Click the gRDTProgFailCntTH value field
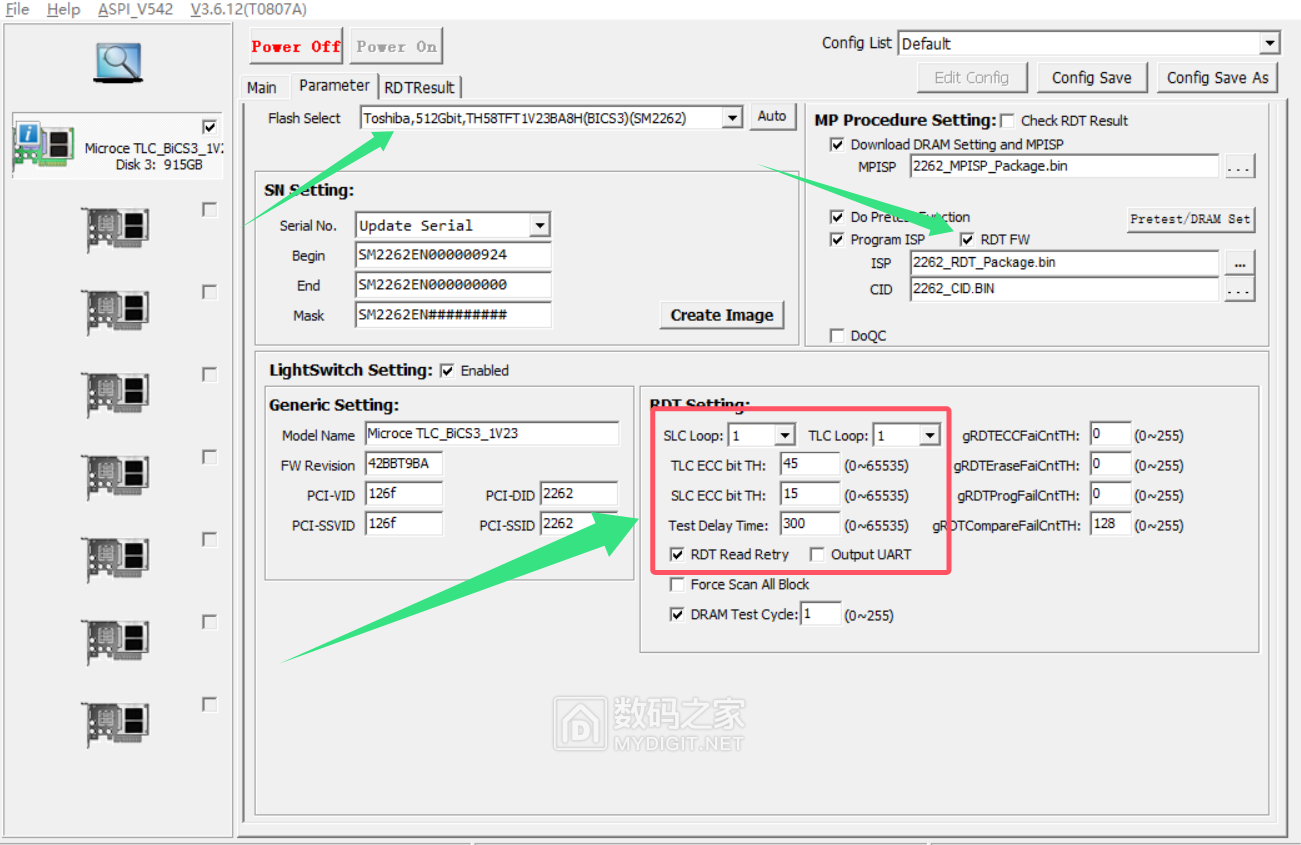The height and width of the screenshot is (845, 1301). click(x=1110, y=494)
